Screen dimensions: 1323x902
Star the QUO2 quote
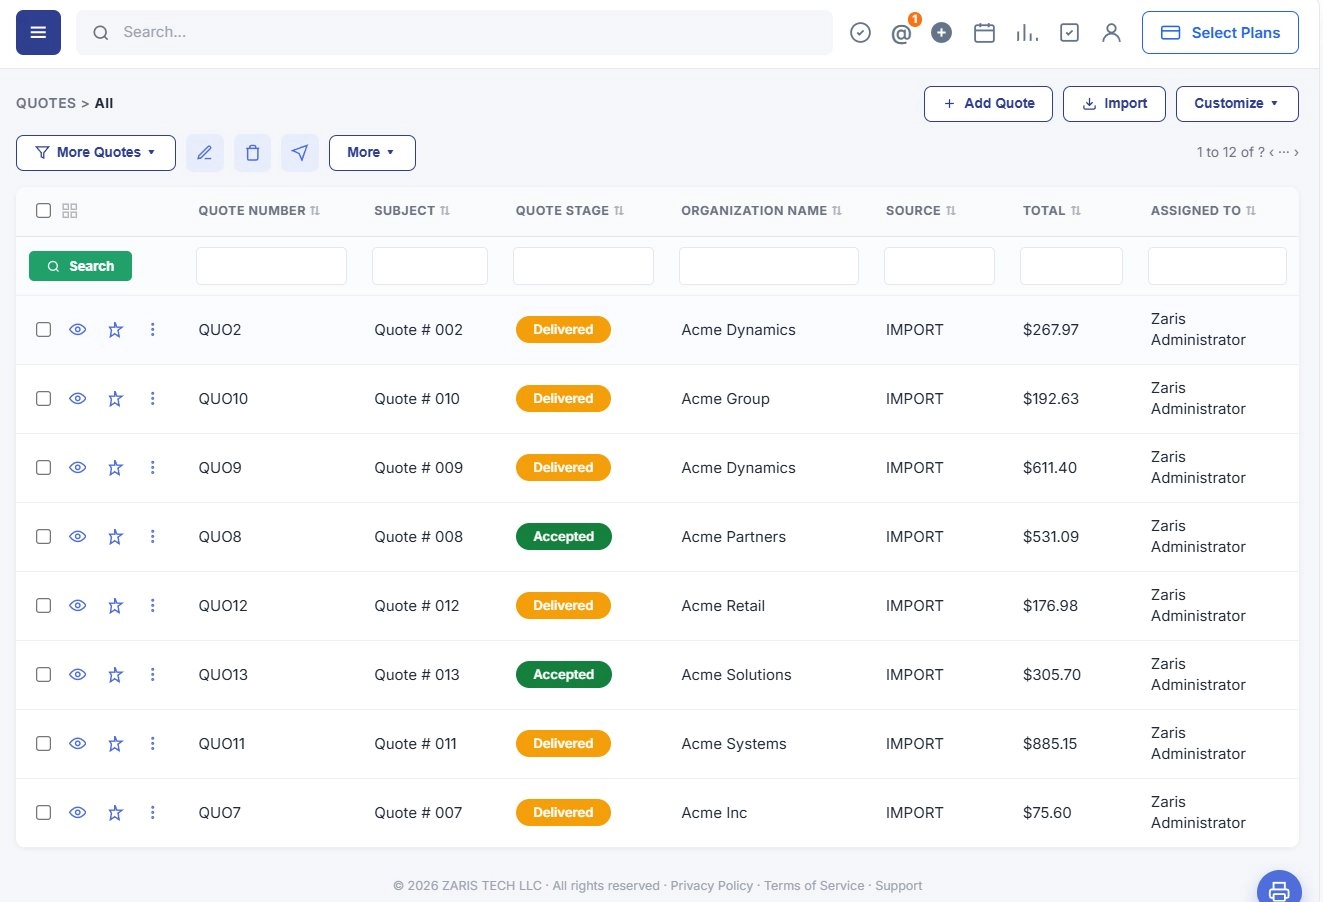click(x=116, y=330)
